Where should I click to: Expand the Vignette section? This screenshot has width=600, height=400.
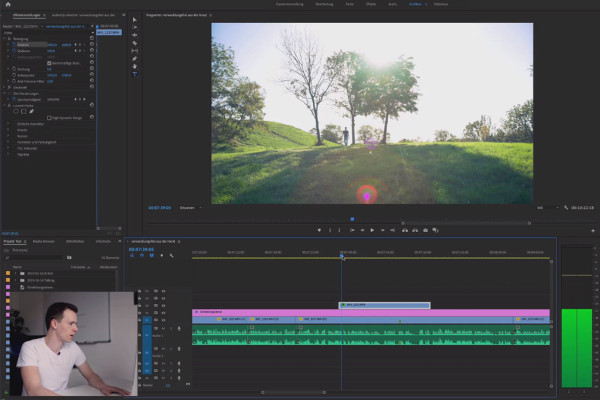click(x=8, y=154)
